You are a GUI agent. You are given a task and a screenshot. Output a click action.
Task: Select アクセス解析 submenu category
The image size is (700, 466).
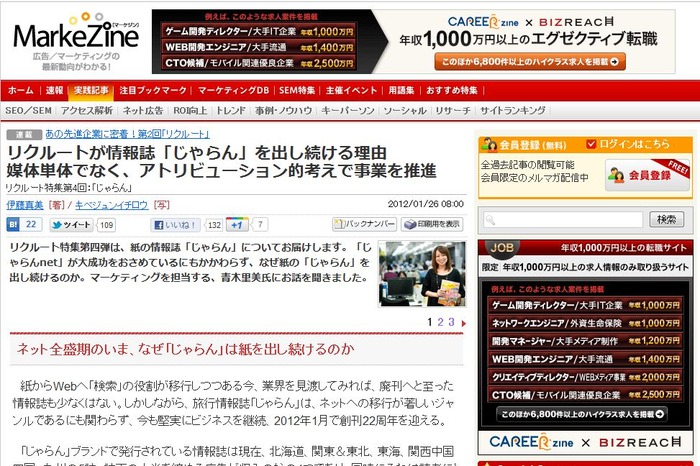(x=87, y=110)
